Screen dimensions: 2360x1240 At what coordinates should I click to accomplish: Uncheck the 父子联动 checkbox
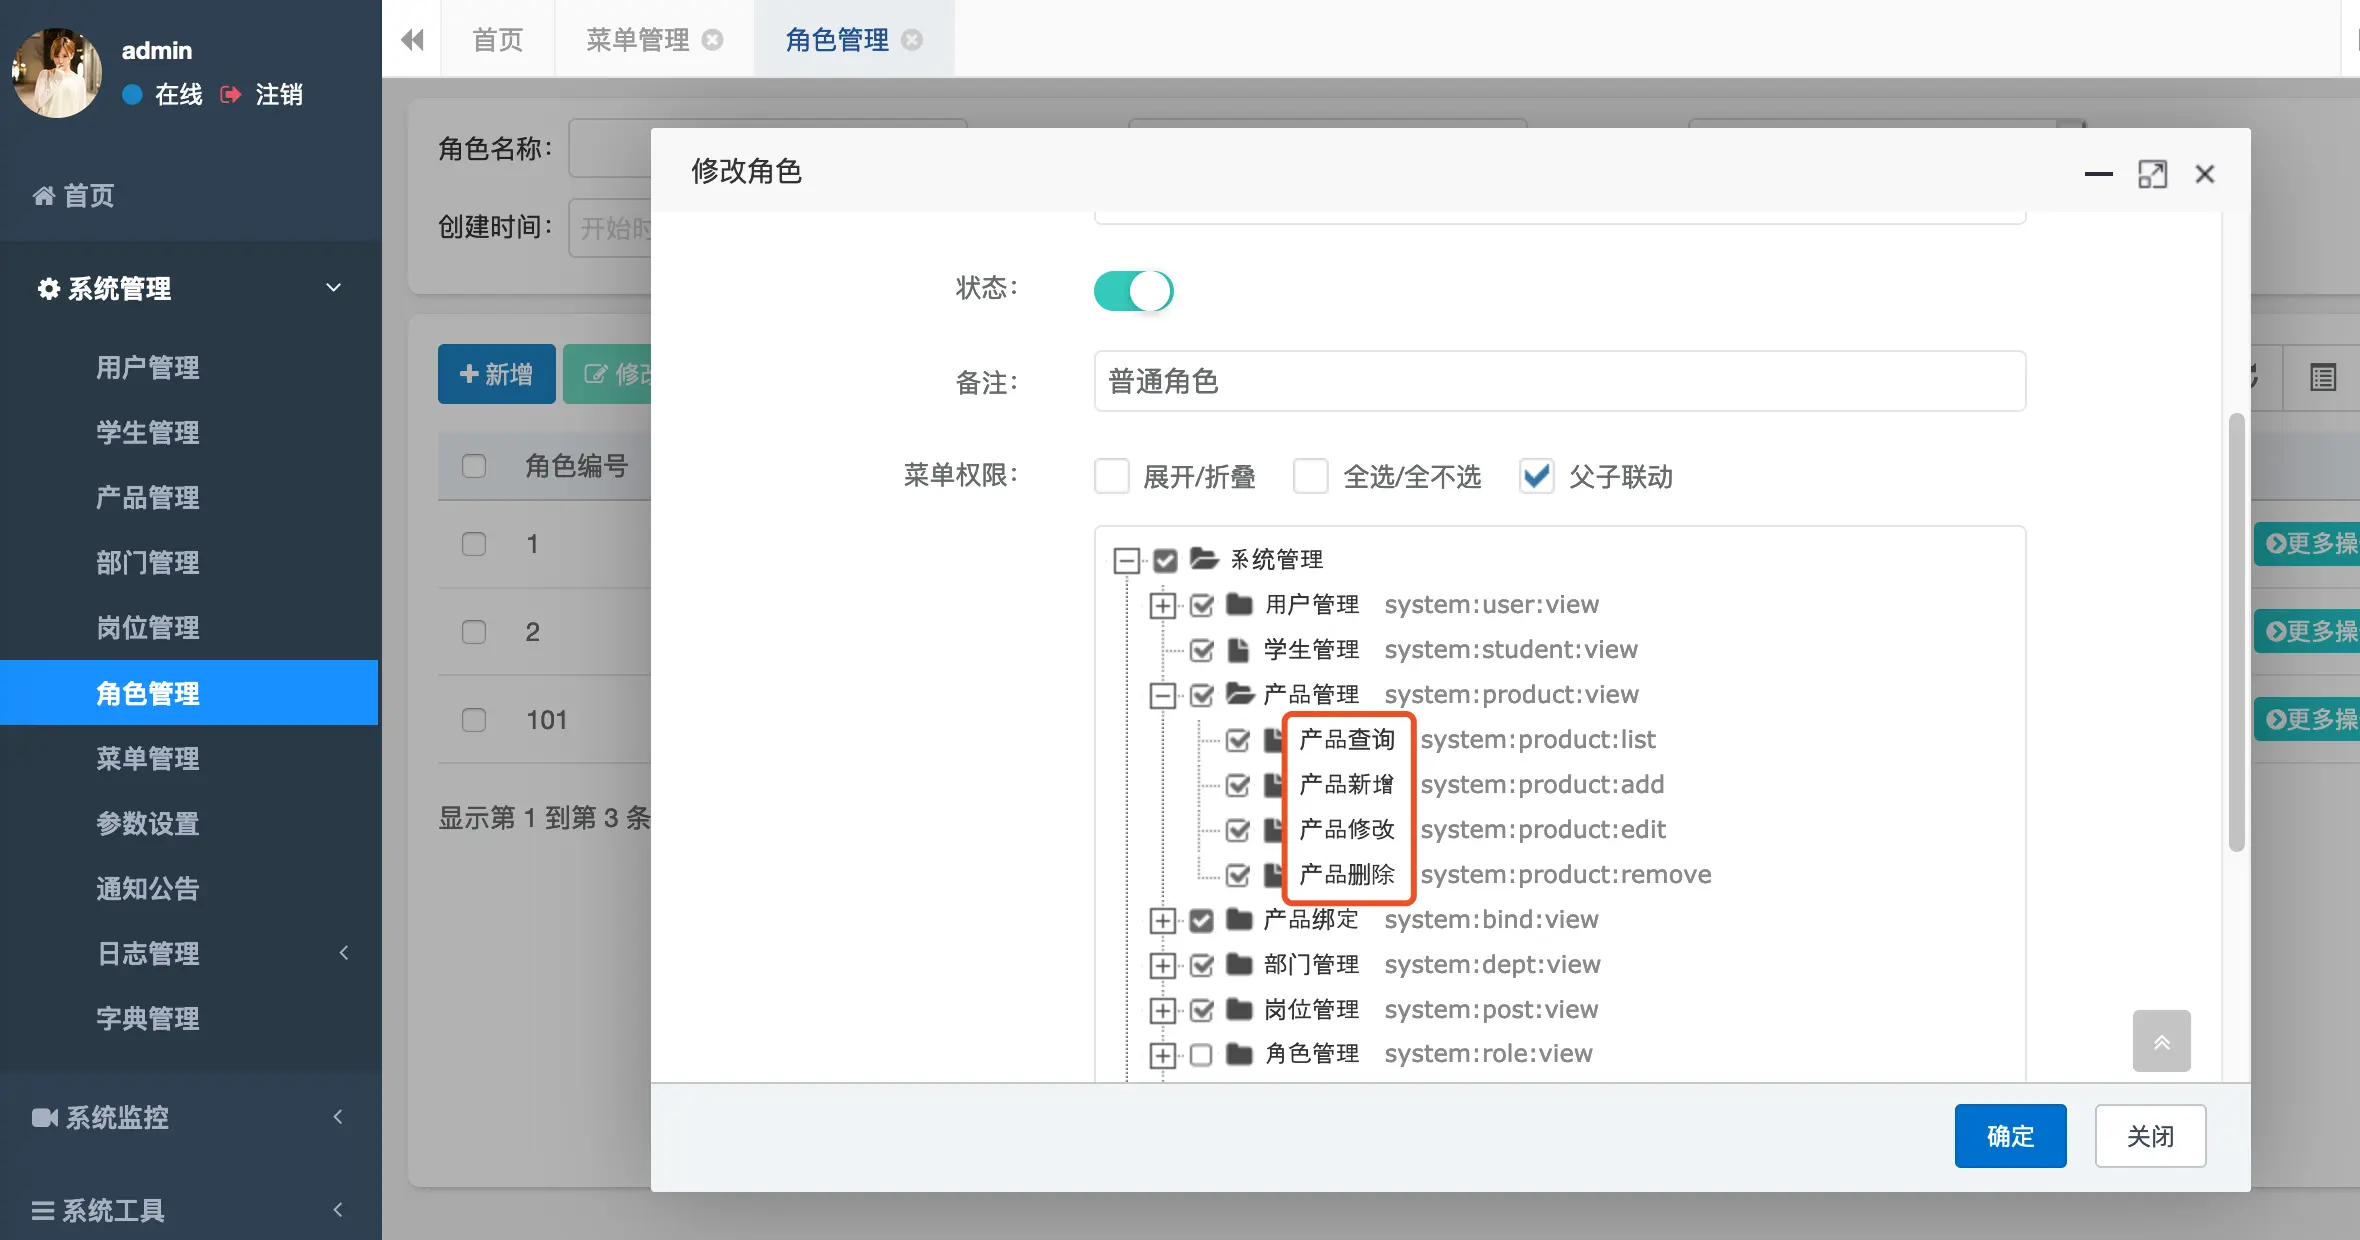[1536, 476]
